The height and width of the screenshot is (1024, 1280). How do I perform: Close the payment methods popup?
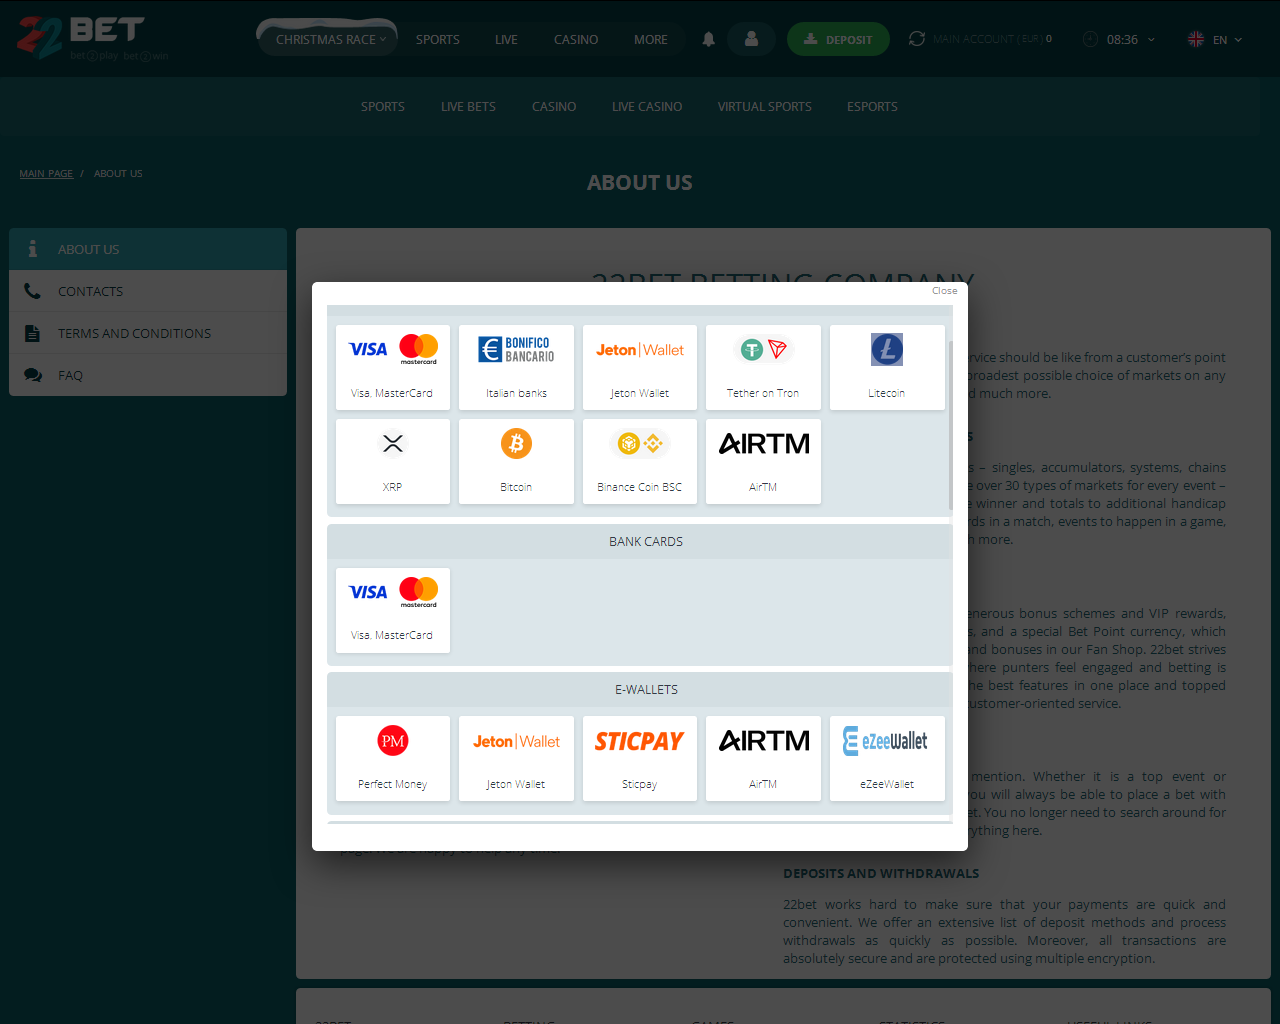pos(945,291)
